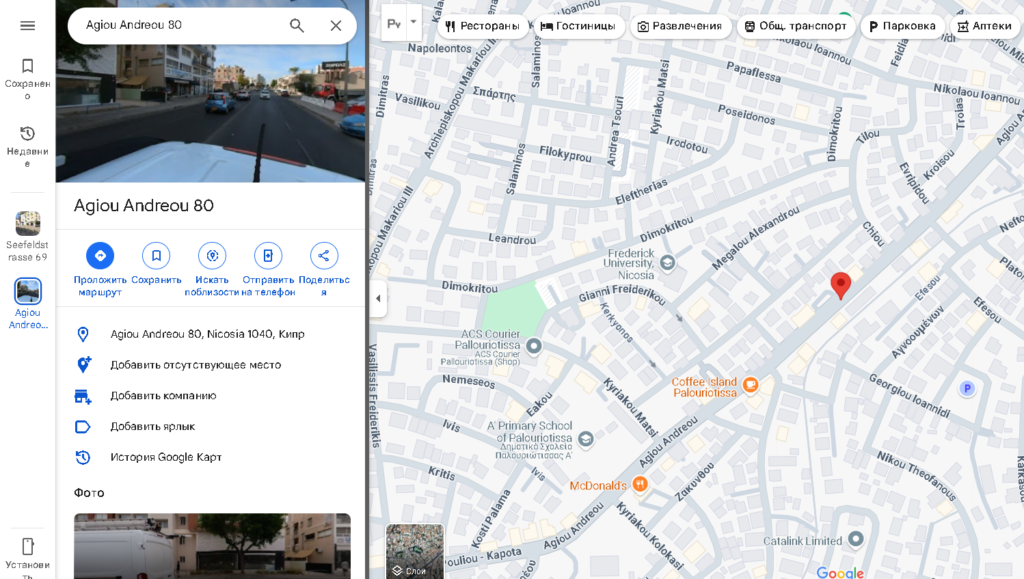The width and height of the screenshot is (1024, 579).
Task: Click Coffee Island Palouriotissa marker
Action: pyautogui.click(x=751, y=384)
